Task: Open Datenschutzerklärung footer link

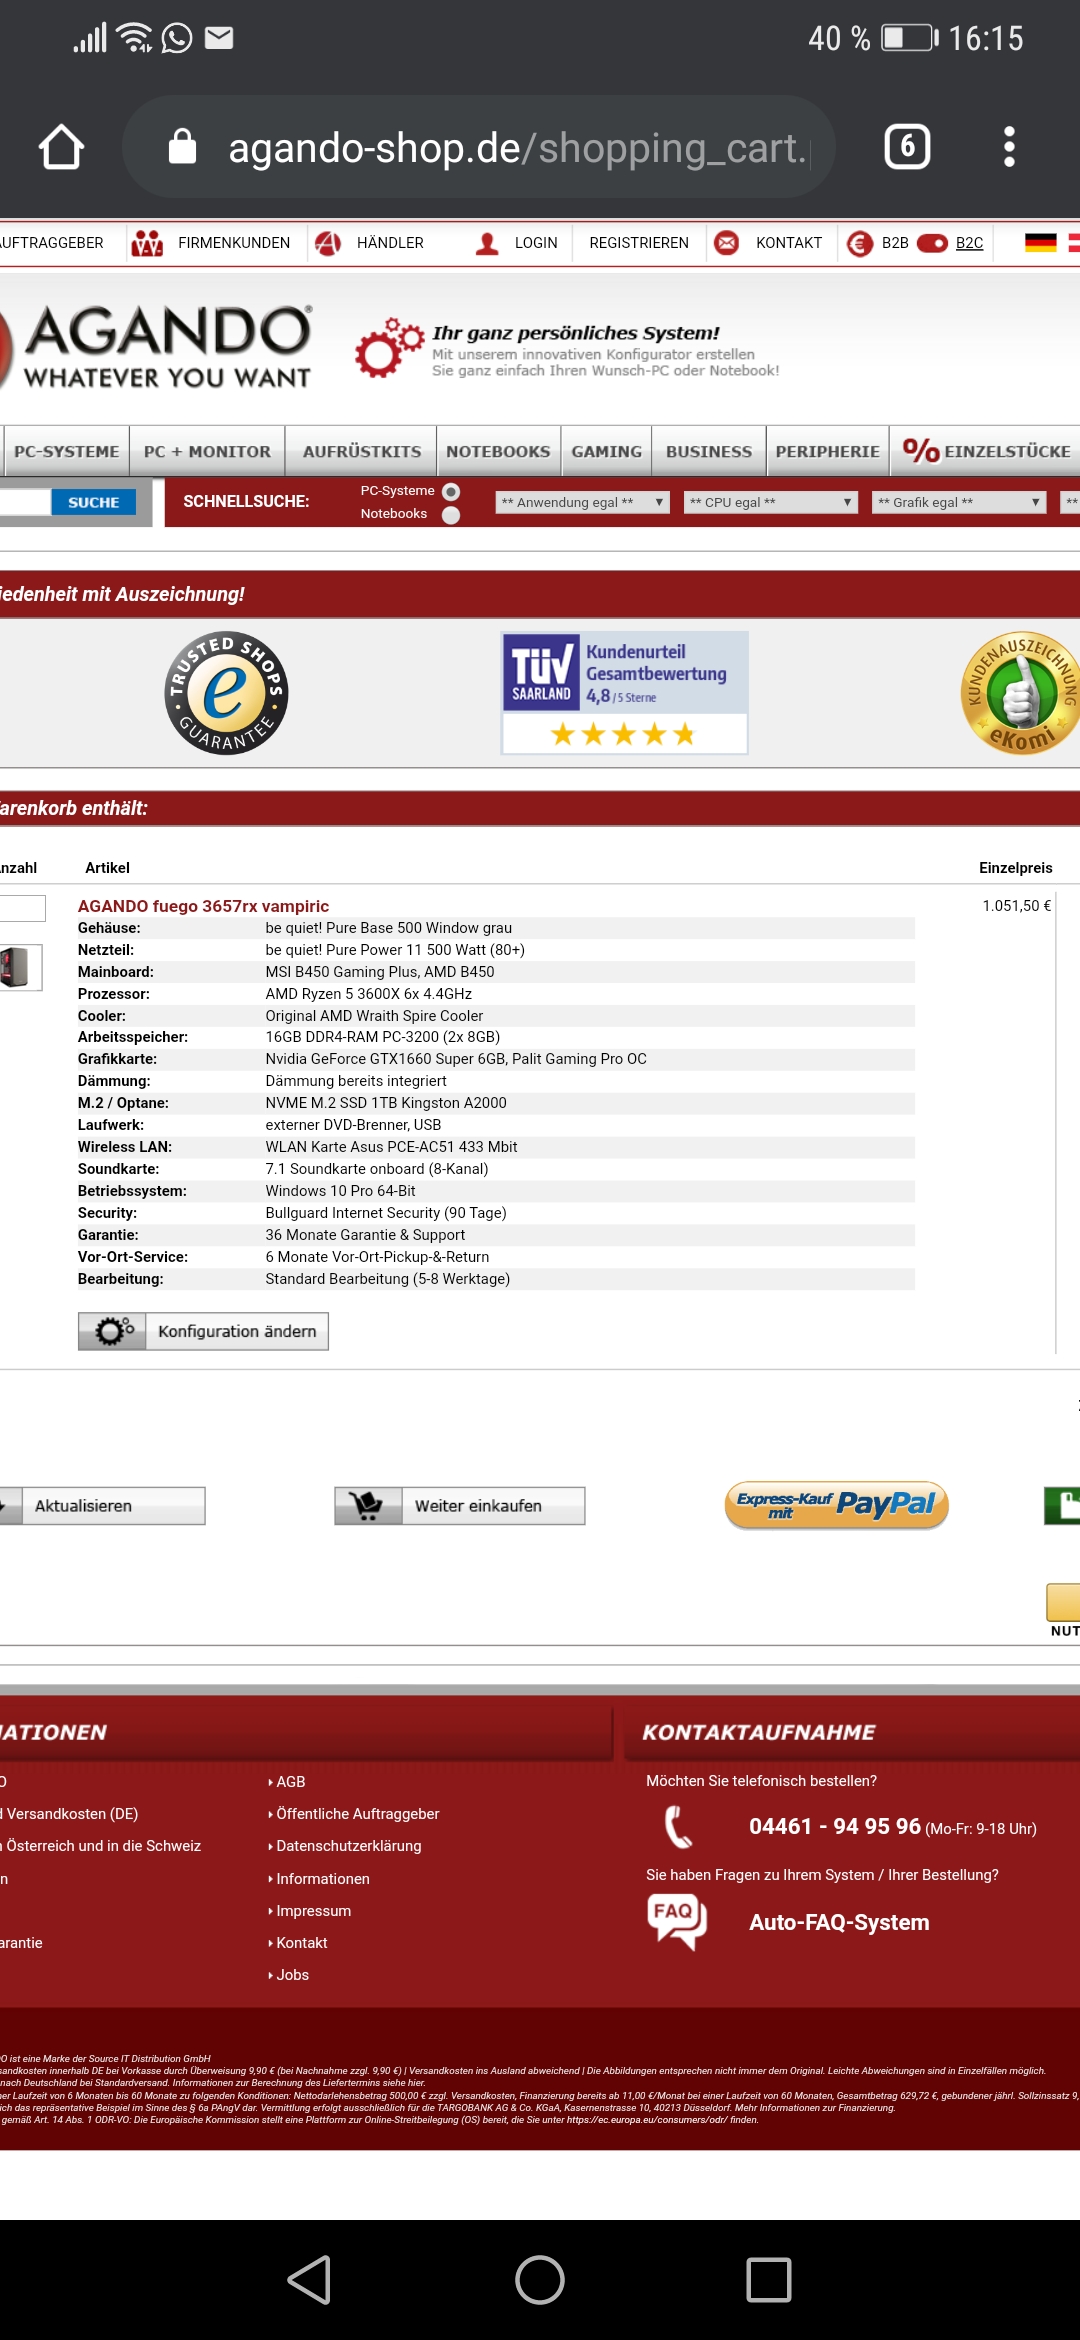Action: coord(348,1846)
